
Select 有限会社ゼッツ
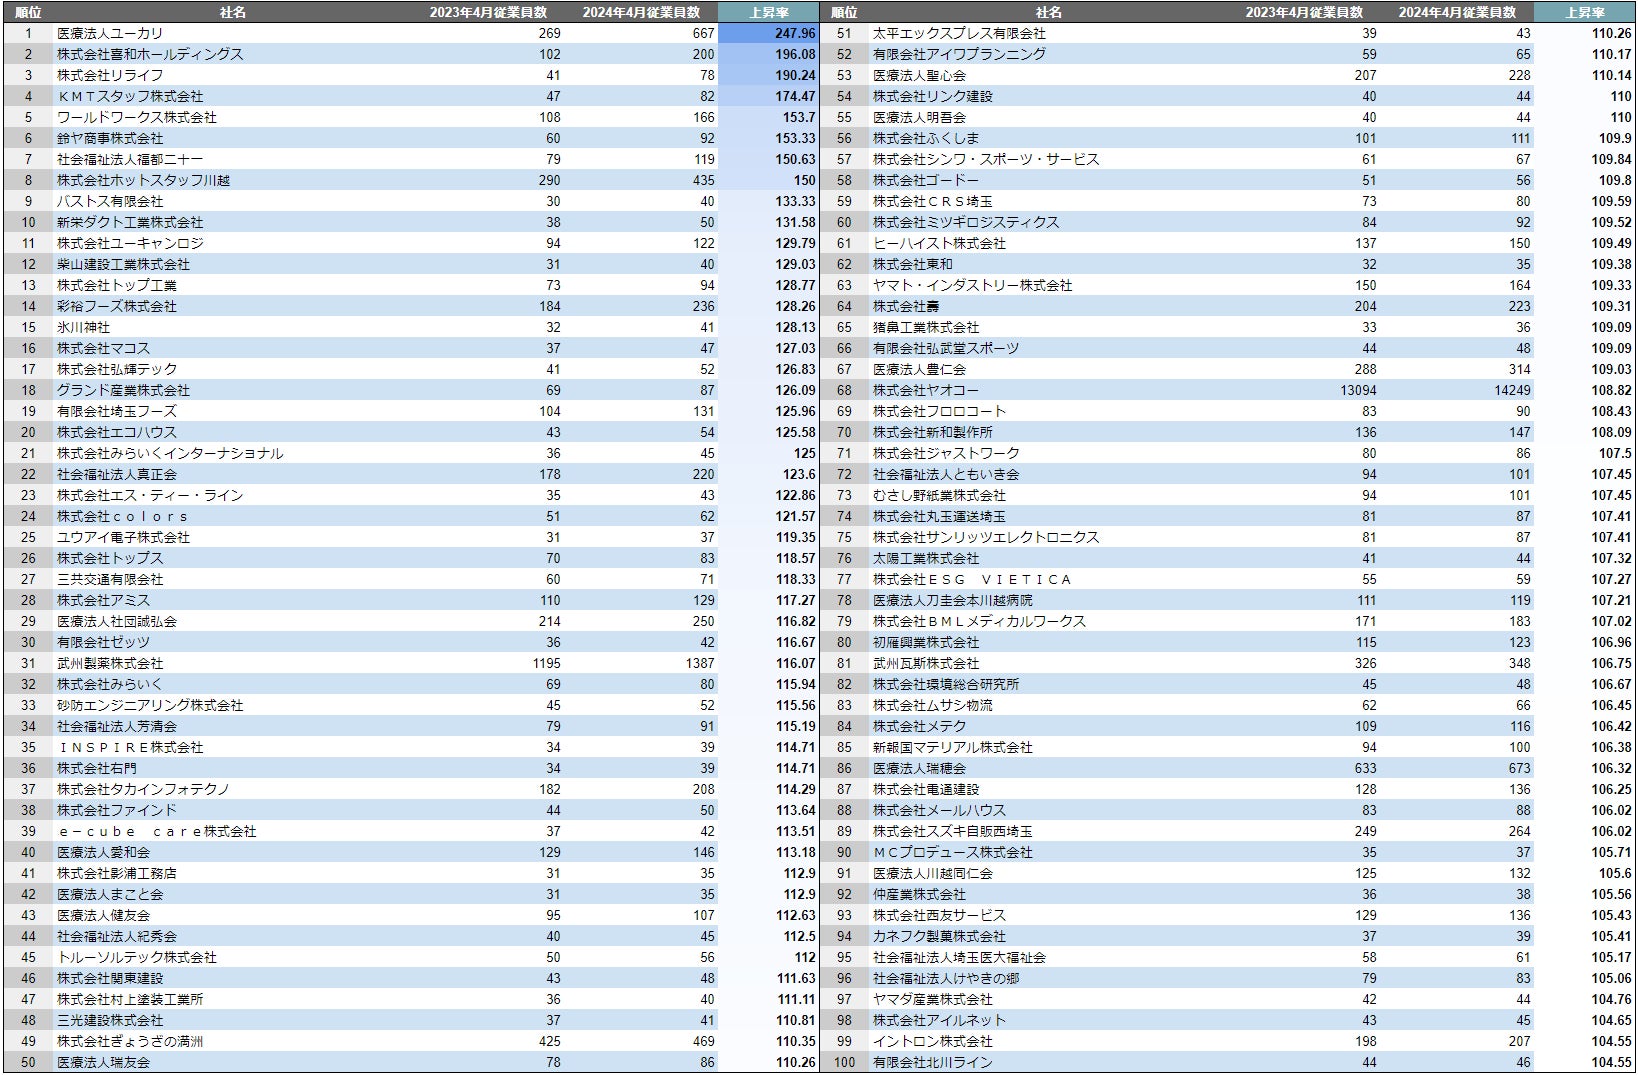point(103,642)
